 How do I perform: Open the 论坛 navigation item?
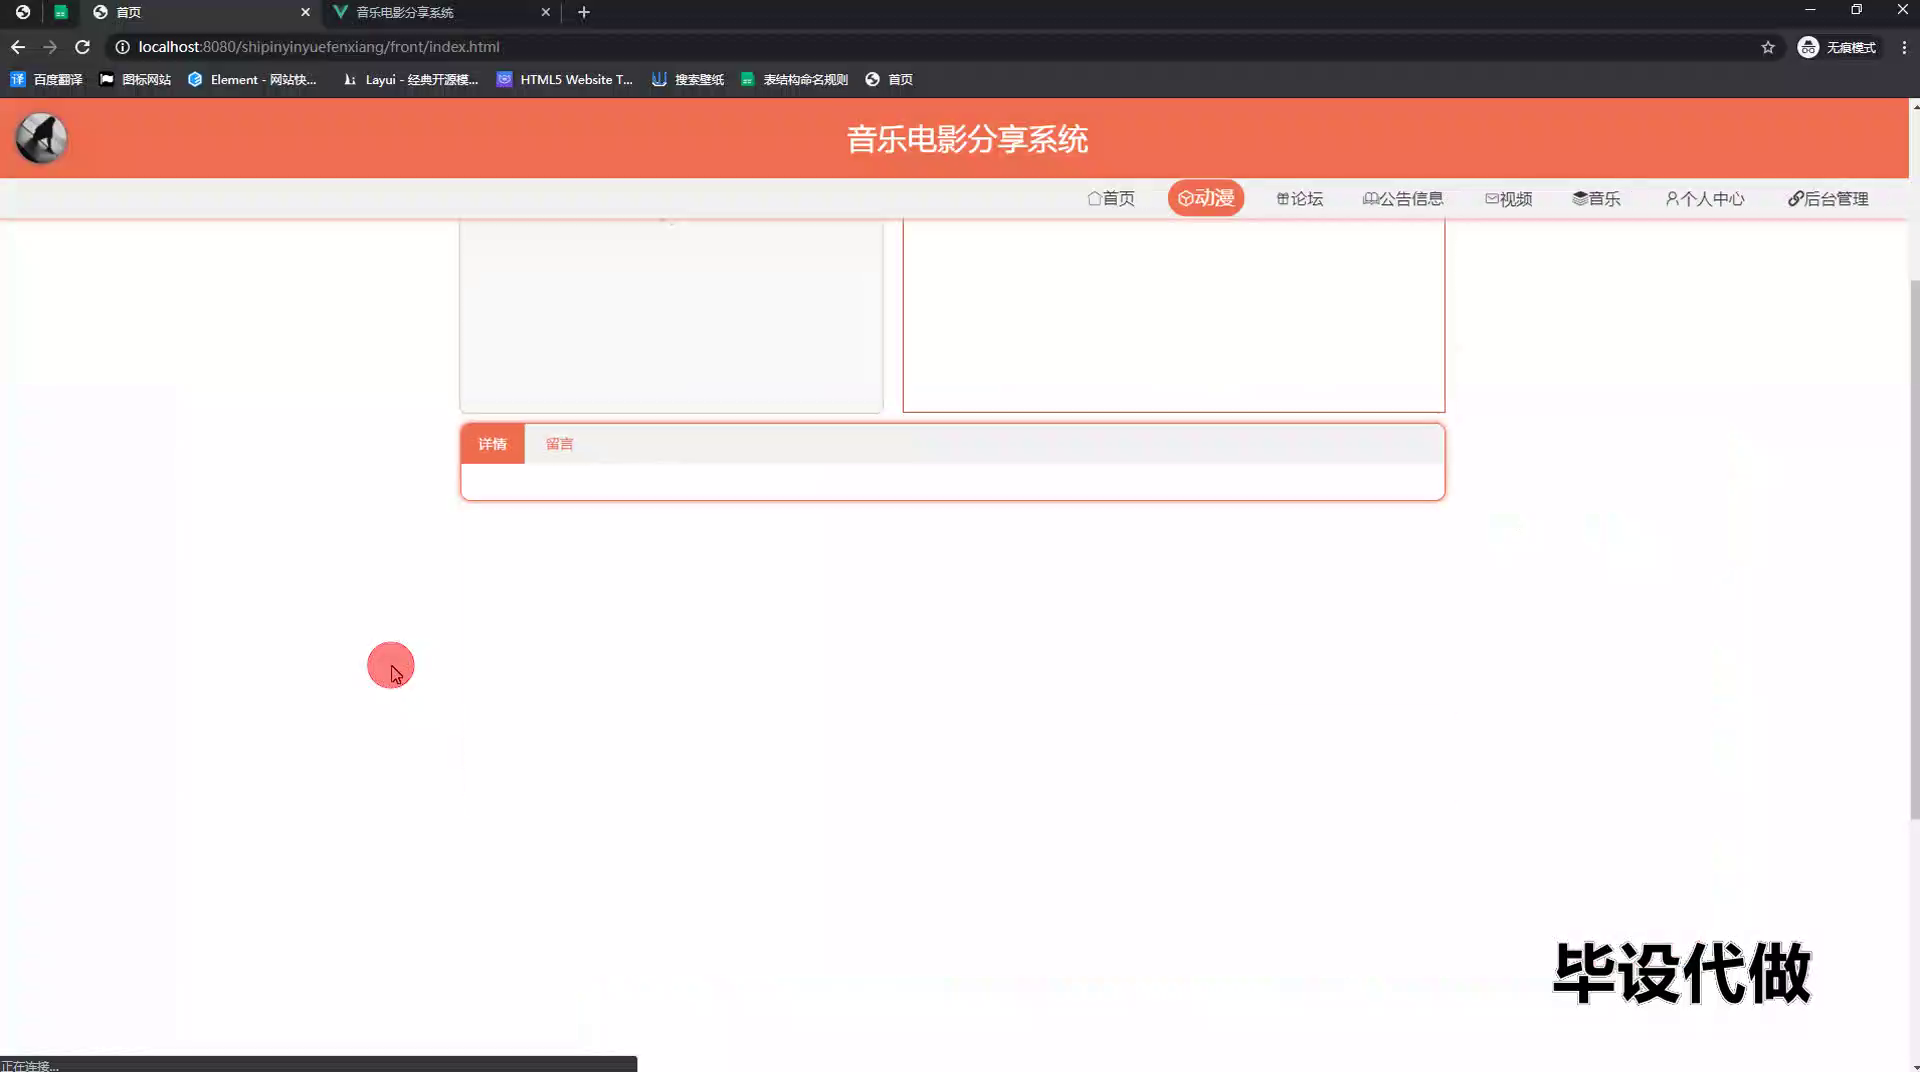1299,198
